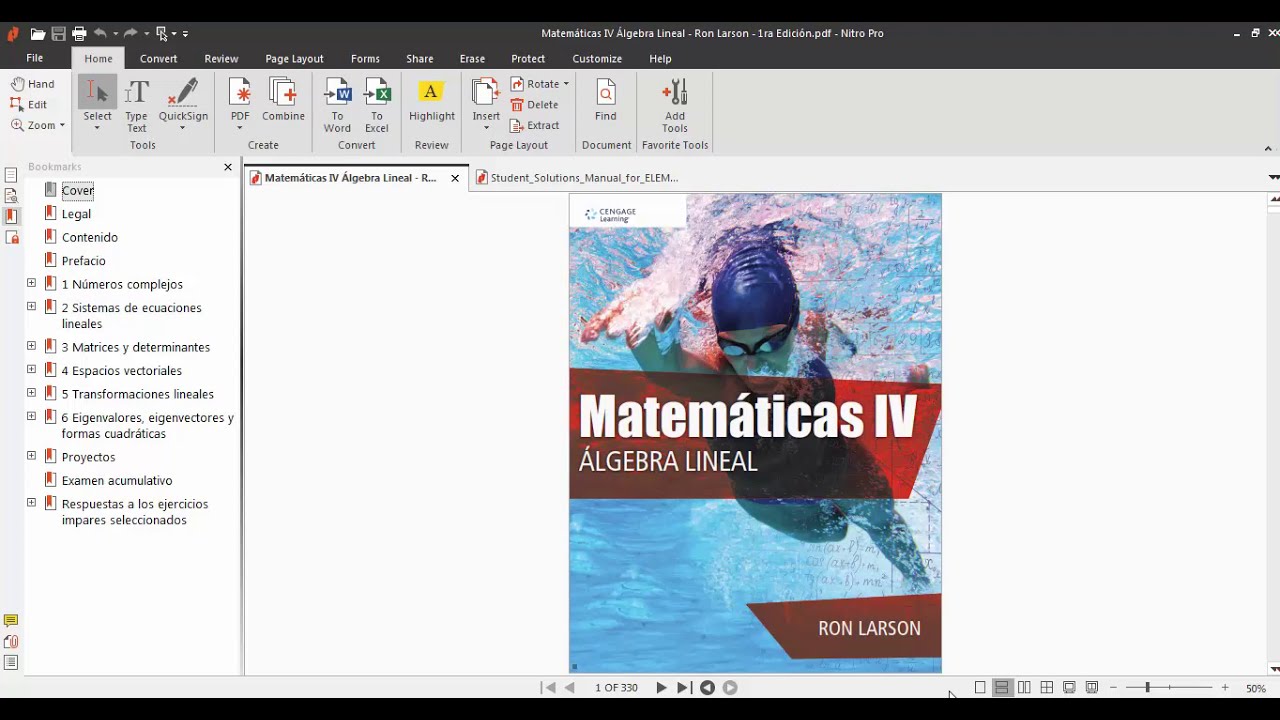Click the zoom slider handle

click(1147, 688)
